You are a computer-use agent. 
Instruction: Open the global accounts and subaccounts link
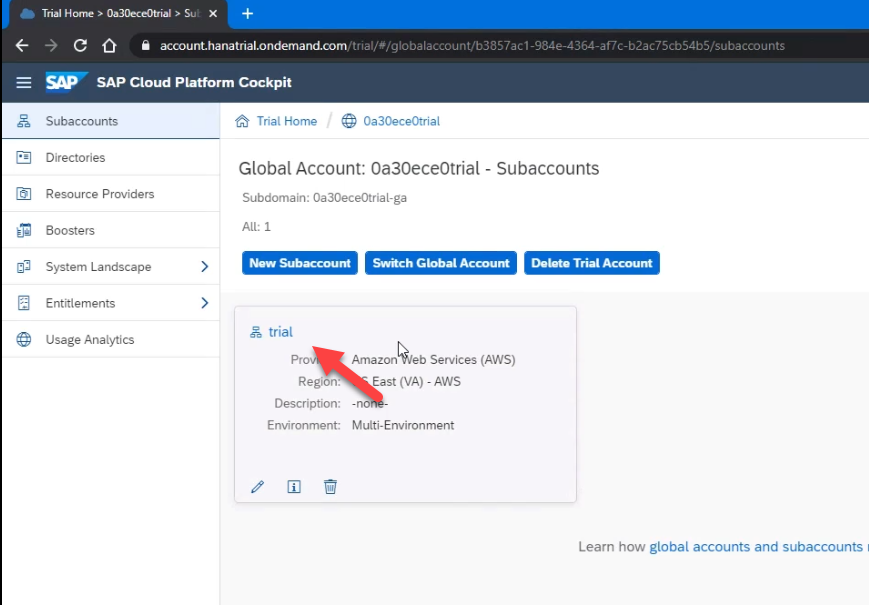pos(756,547)
